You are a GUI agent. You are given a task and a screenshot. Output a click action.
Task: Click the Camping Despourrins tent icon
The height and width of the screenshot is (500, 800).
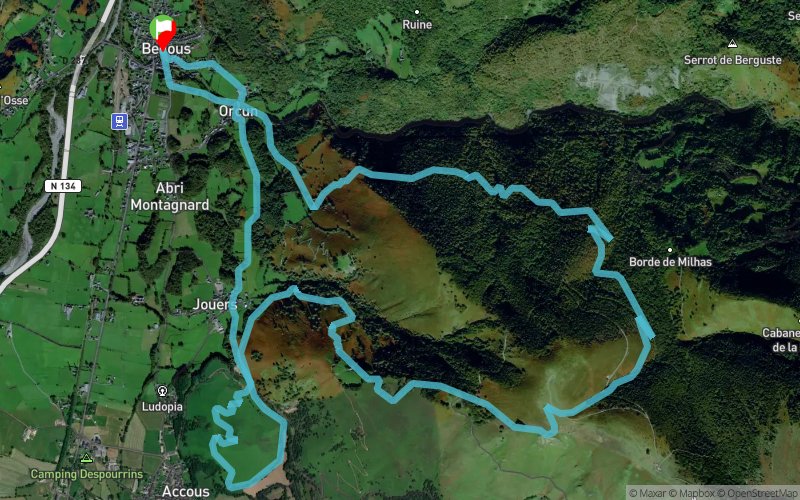pyautogui.click(x=86, y=458)
